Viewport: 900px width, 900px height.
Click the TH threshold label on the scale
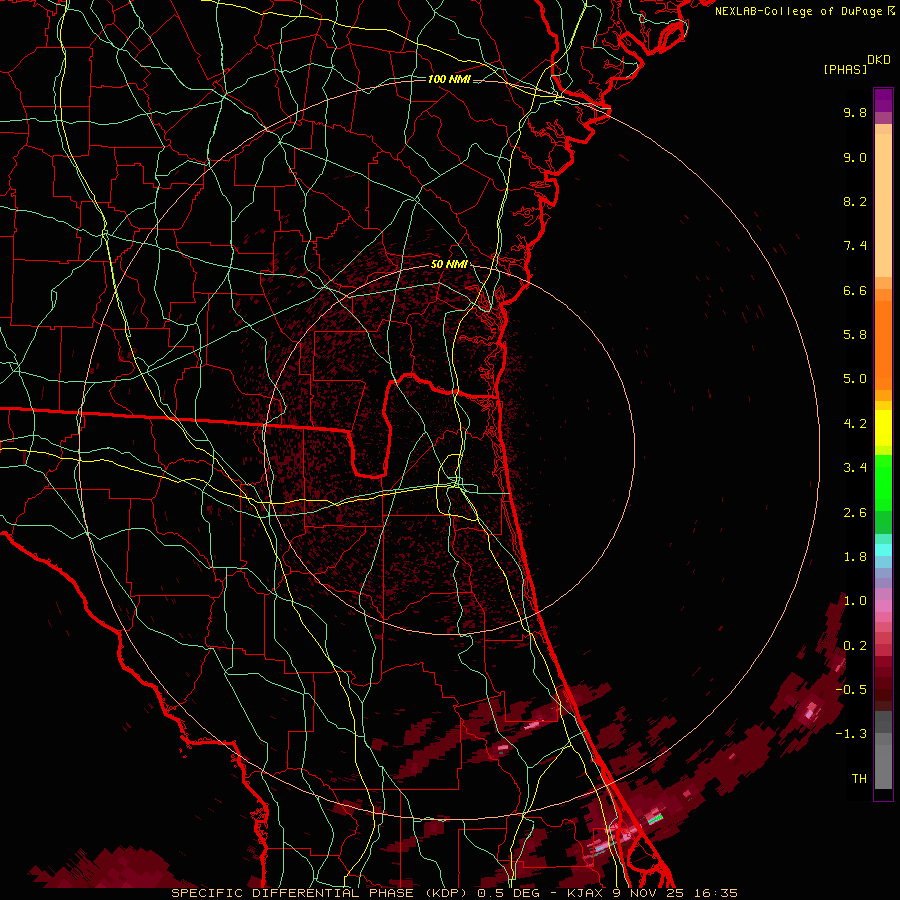tap(859, 778)
